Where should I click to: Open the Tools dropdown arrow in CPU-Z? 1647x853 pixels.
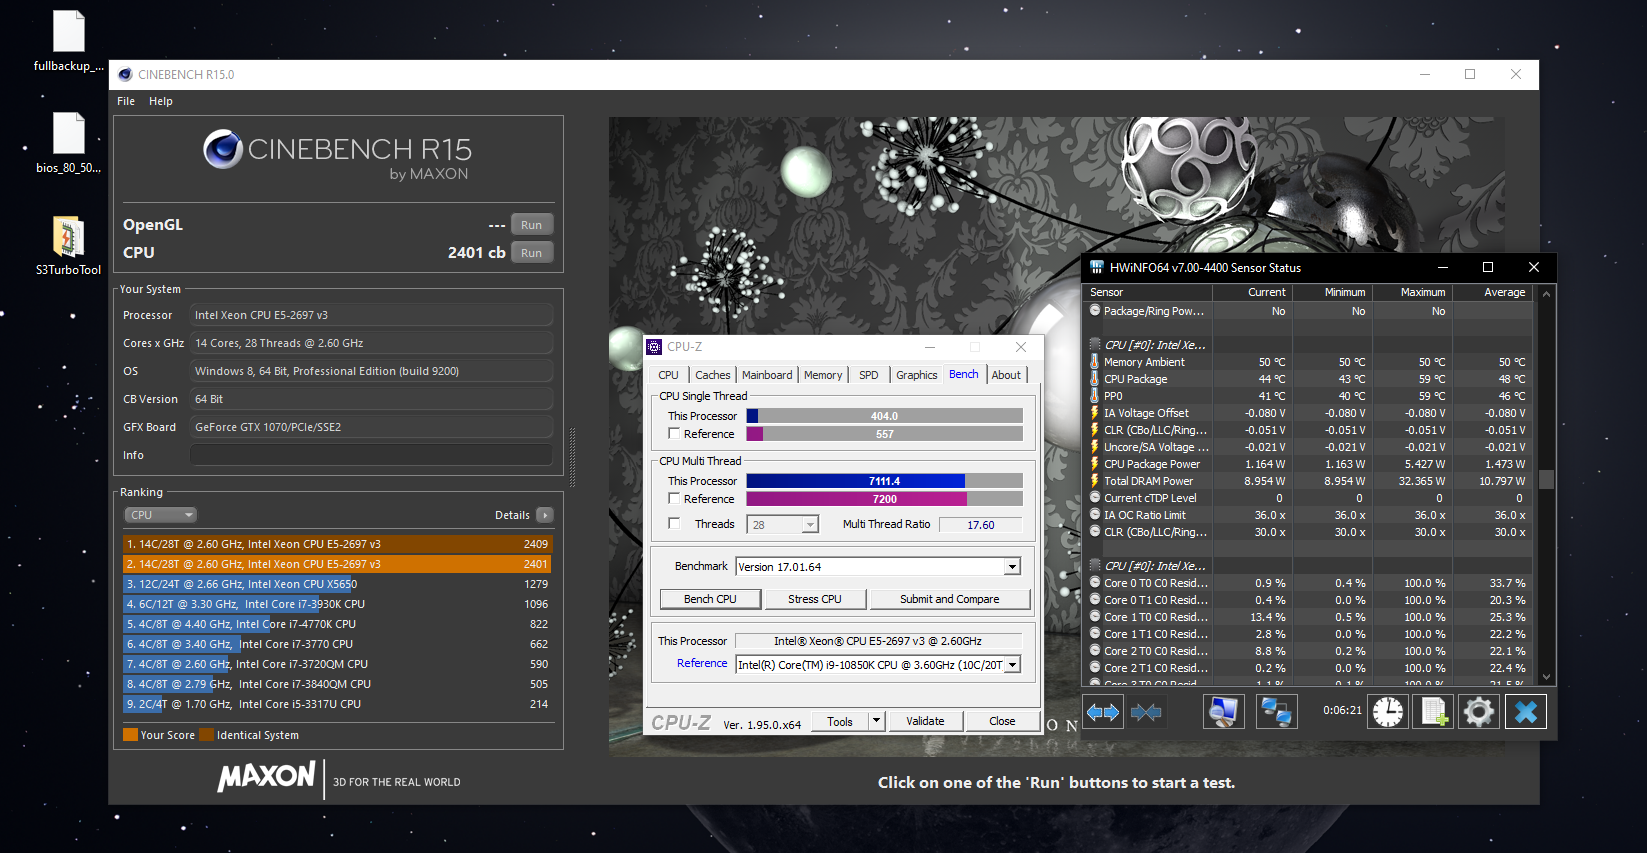click(877, 721)
